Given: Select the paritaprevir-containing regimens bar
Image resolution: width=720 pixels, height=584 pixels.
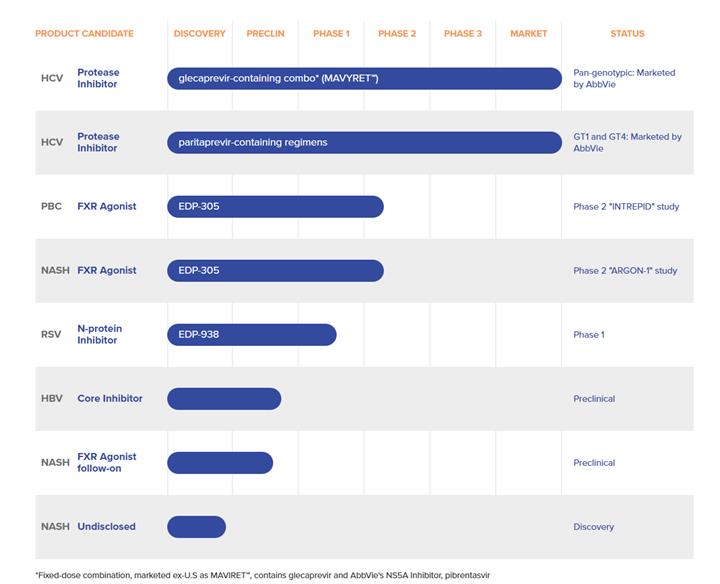Looking at the screenshot, I should pyautogui.click(x=364, y=142).
